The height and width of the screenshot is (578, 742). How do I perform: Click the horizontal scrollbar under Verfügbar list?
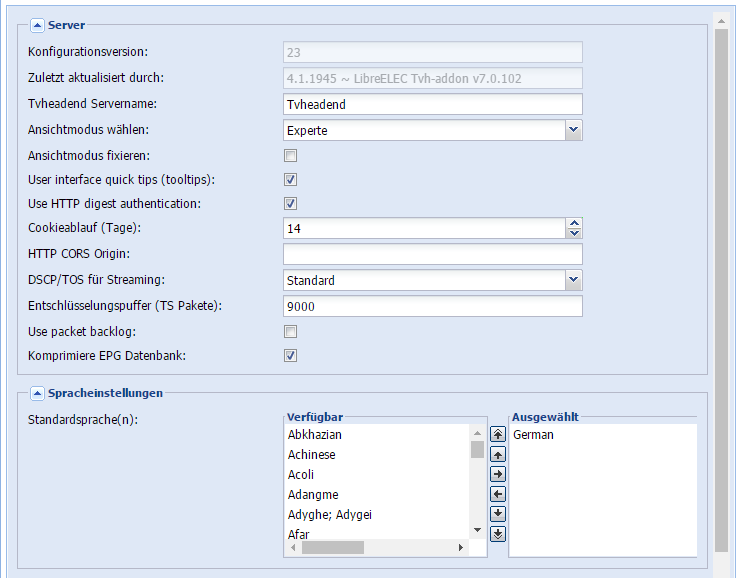tap(377, 548)
